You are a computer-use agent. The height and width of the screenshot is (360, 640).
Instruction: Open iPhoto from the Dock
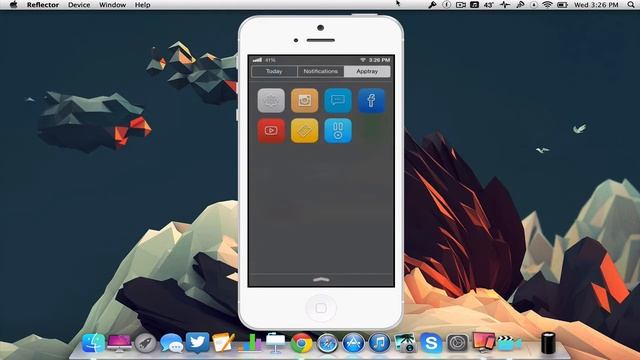(x=405, y=343)
